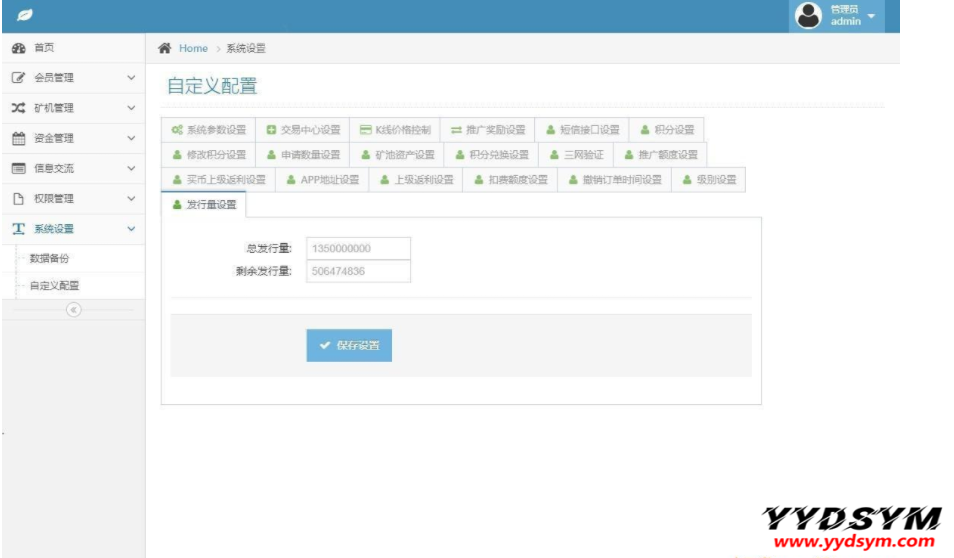Click the card icon for 信息交流

19,169
